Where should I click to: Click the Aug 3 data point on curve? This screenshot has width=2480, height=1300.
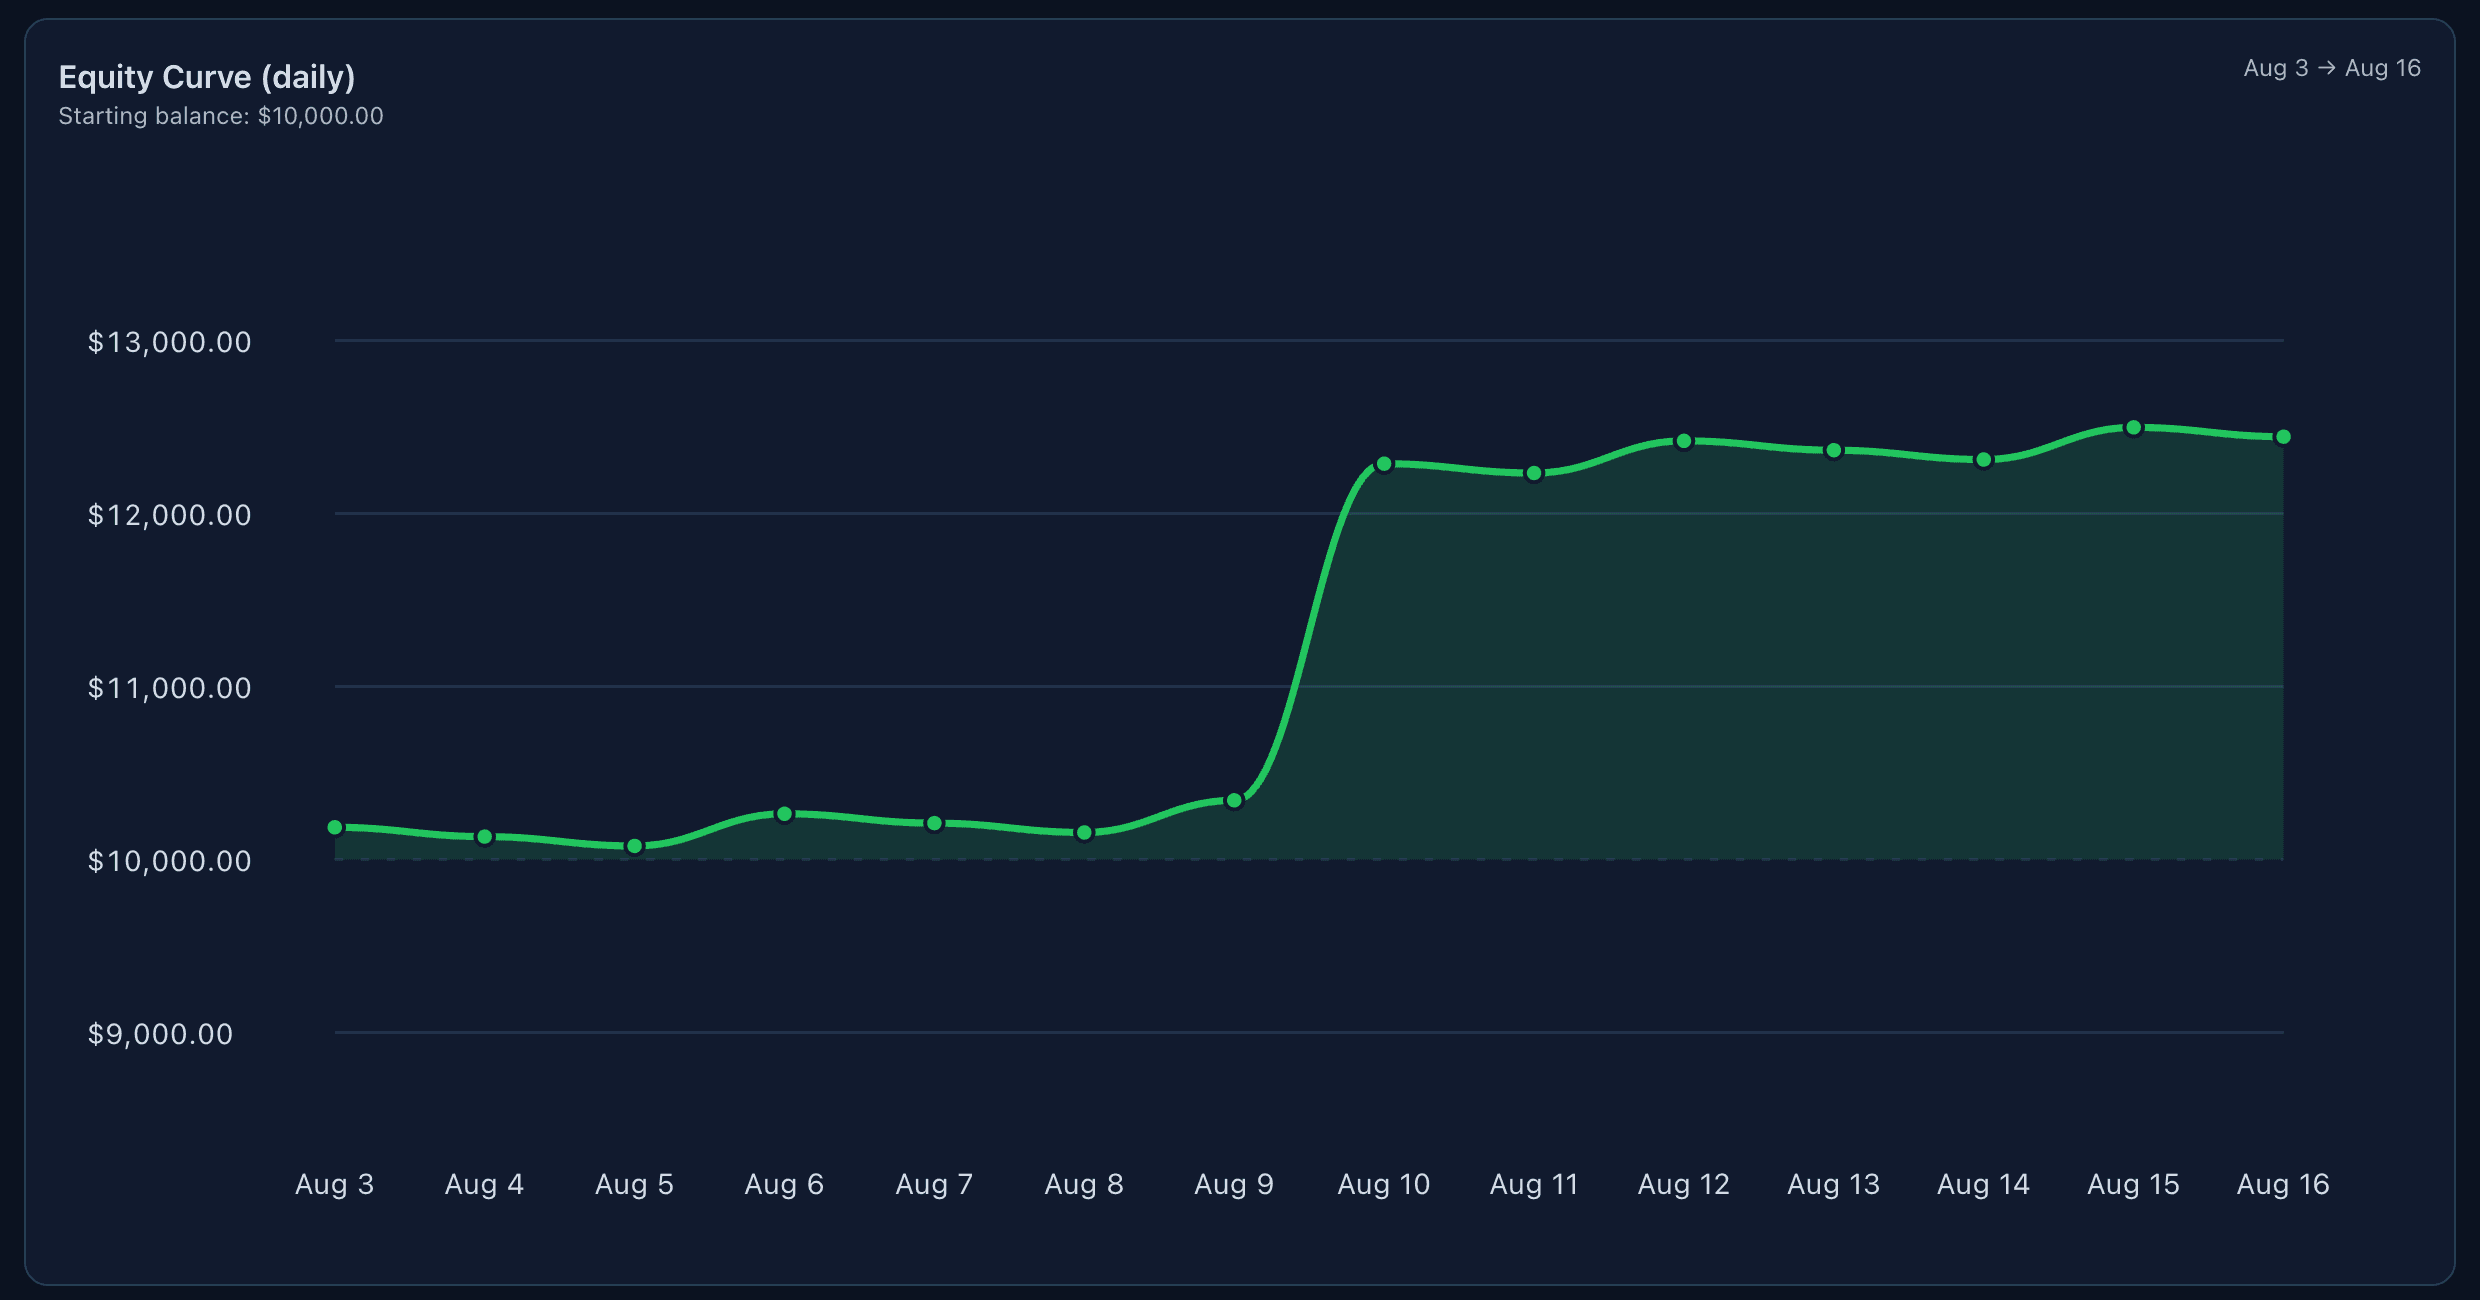(x=335, y=827)
